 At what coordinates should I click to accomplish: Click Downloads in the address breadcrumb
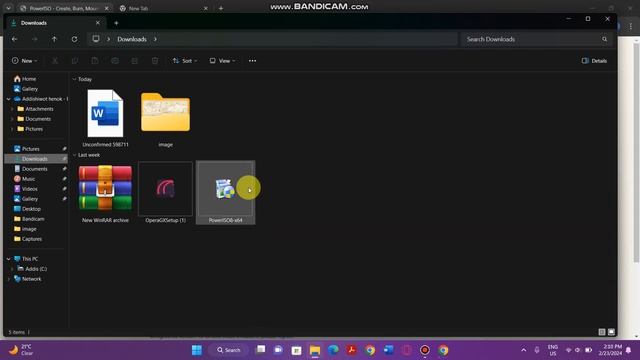pyautogui.click(x=132, y=39)
